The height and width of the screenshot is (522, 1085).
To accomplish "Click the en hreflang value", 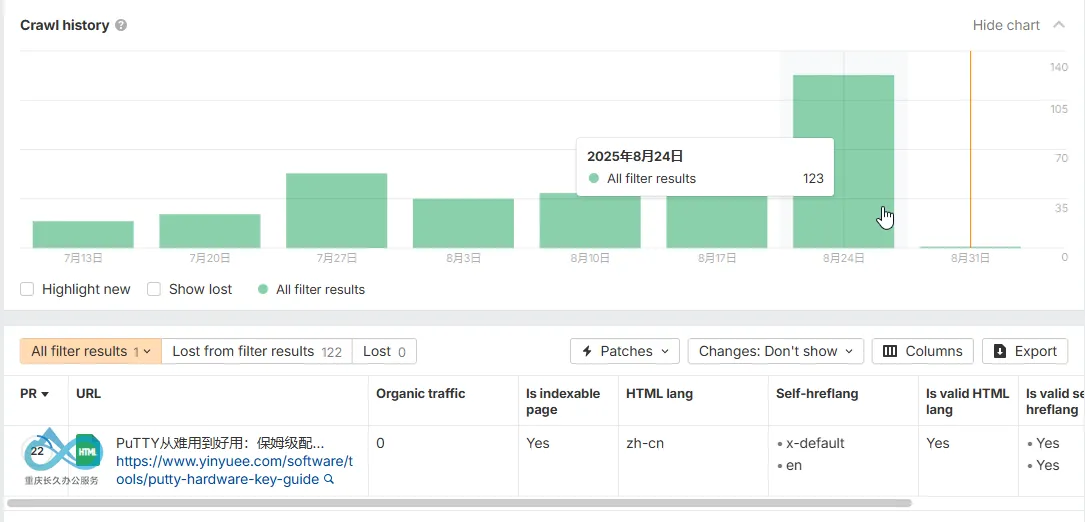I will click(x=794, y=465).
